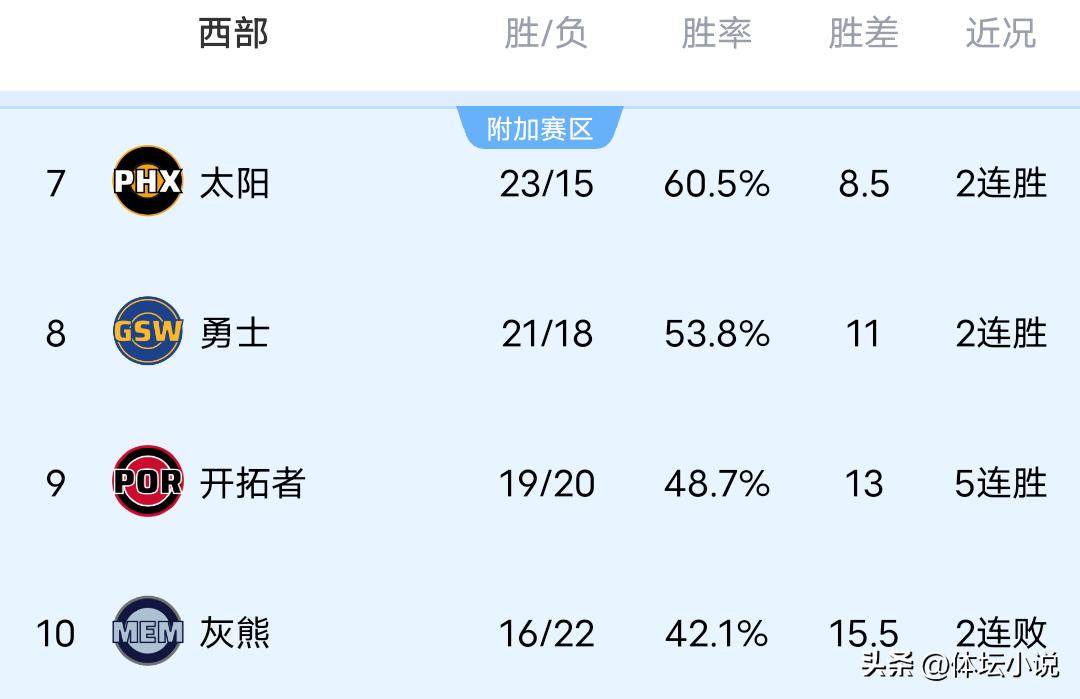Tap the GSW Warriors team logo
1080x699 pixels.
point(148,331)
